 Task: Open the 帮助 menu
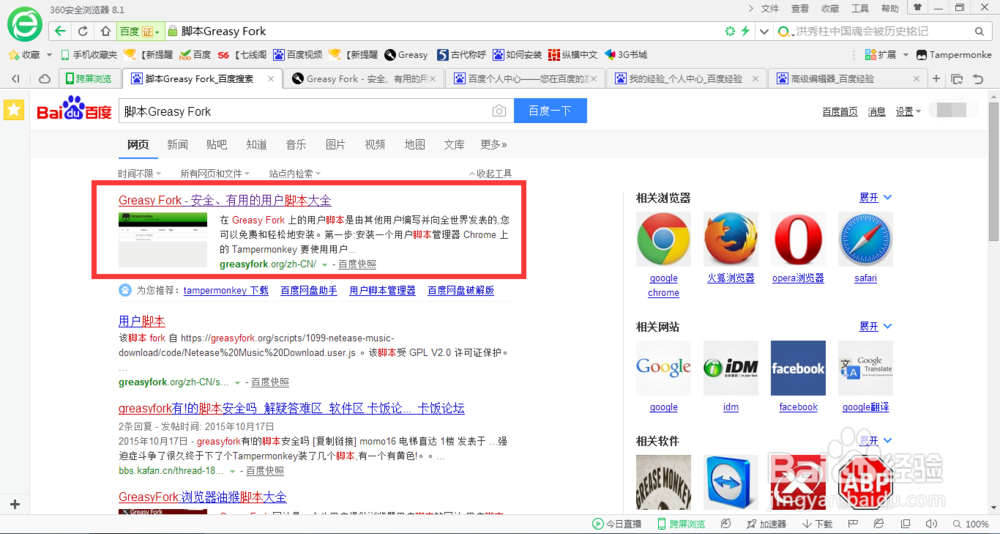890,8
